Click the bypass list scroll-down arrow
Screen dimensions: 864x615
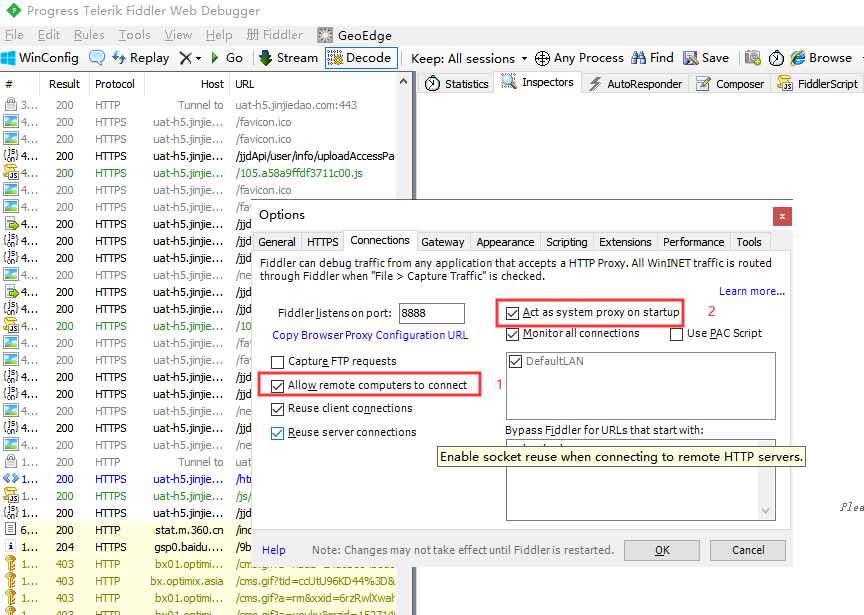[765, 511]
